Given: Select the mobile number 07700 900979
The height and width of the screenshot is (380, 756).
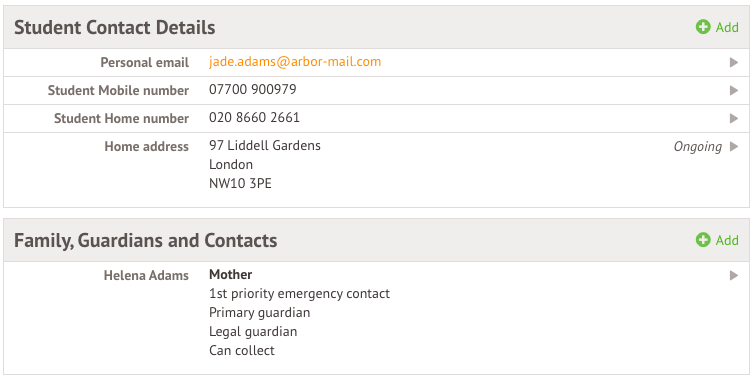Looking at the screenshot, I should click(x=253, y=90).
